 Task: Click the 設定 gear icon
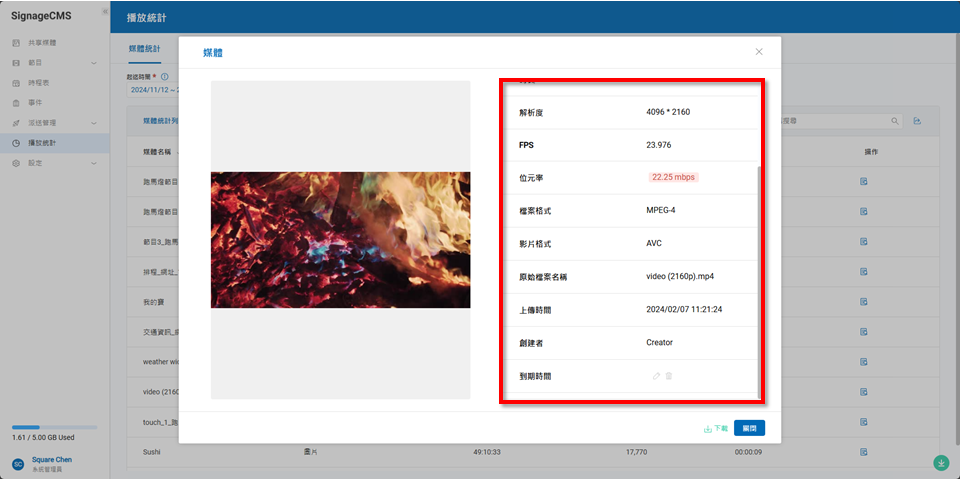[x=16, y=163]
